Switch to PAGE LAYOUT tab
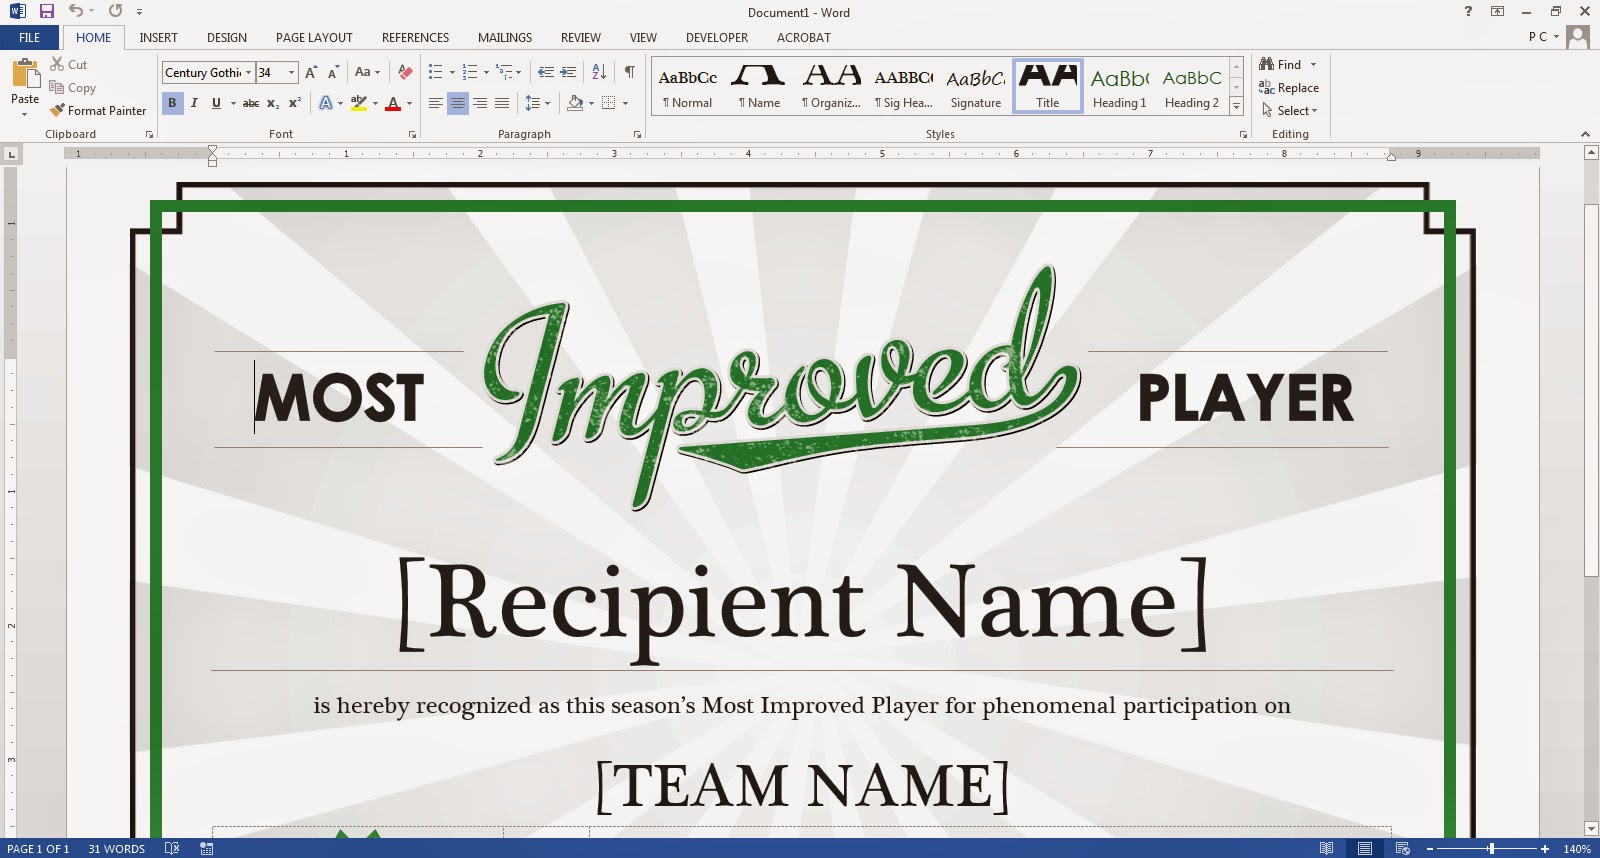1600x858 pixels. [x=314, y=37]
